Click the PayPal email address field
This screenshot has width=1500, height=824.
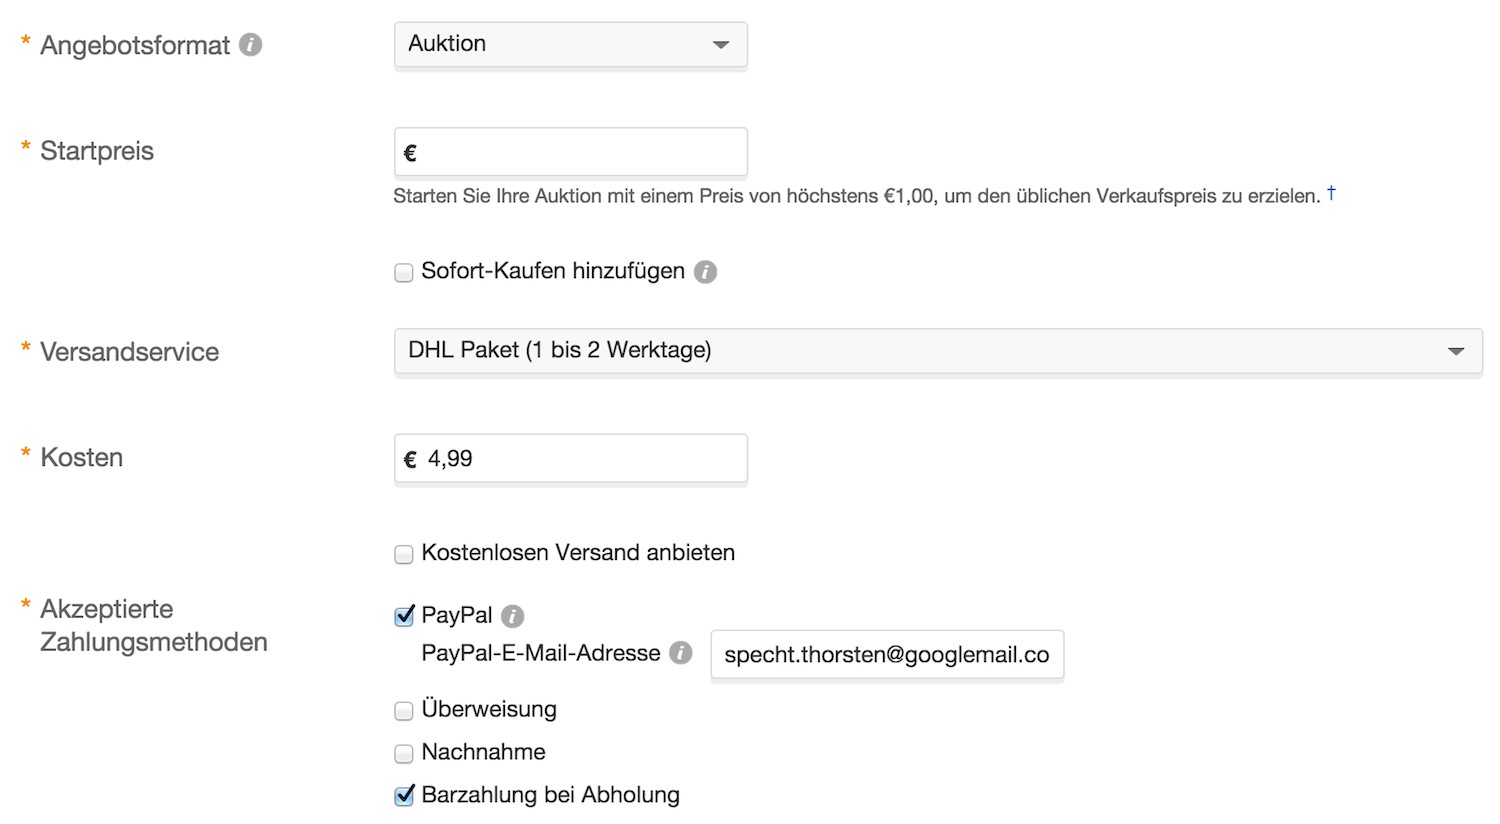click(x=886, y=655)
